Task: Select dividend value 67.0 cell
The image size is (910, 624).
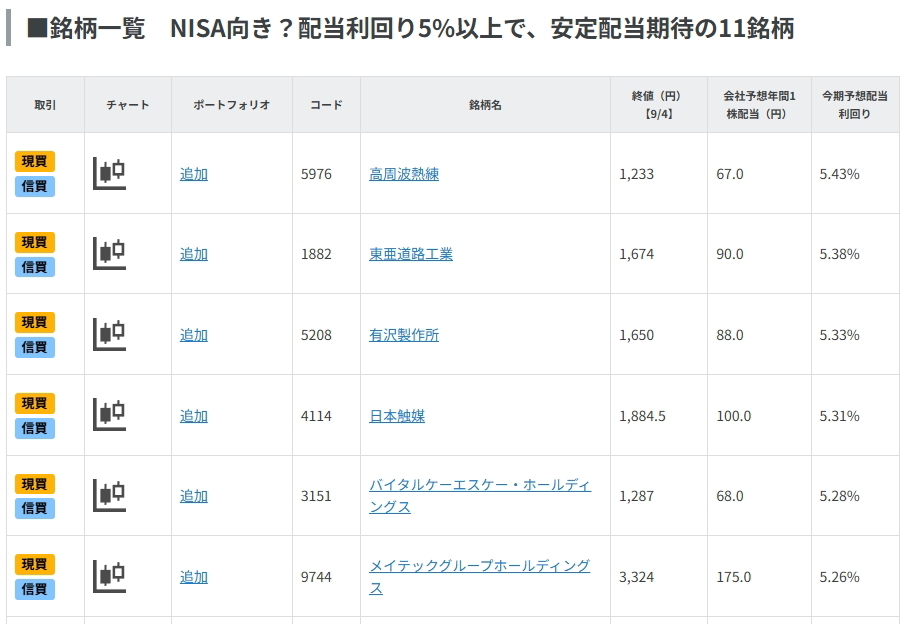Action: pyautogui.click(x=759, y=174)
